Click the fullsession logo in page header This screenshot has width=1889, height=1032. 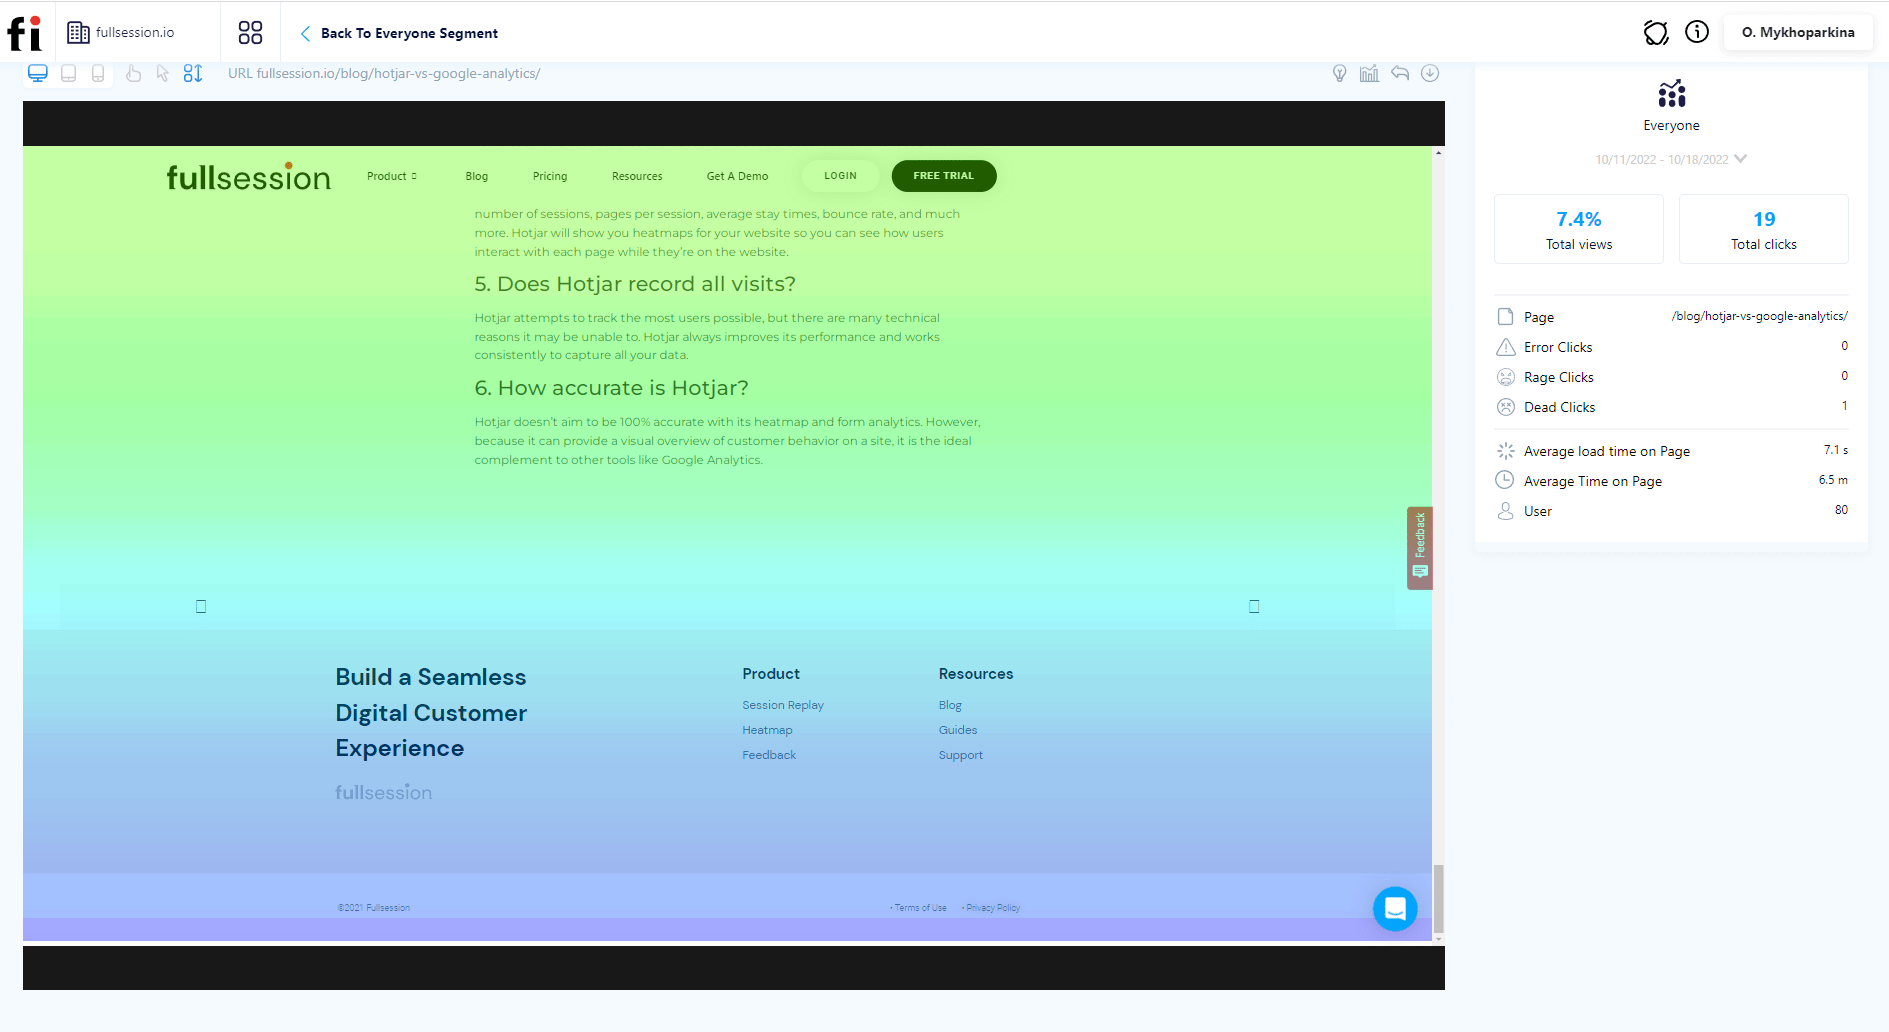pos(248,176)
